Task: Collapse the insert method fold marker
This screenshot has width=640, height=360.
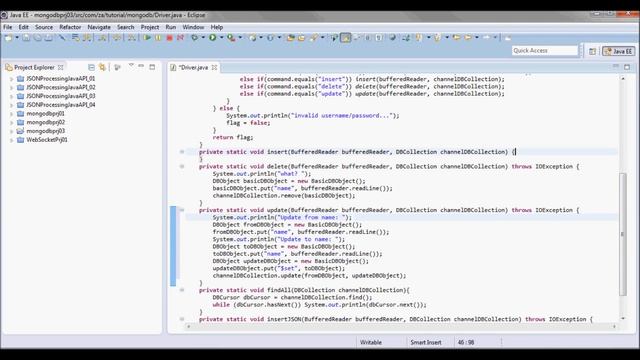Action: pos(182,152)
